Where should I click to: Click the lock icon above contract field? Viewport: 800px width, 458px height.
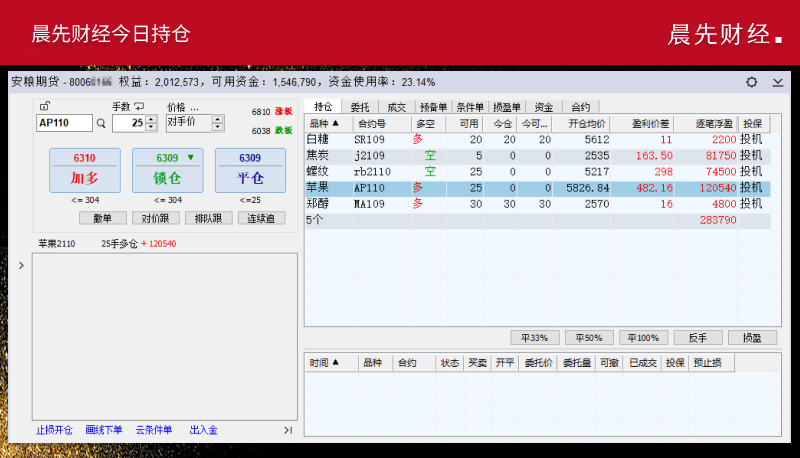44,106
